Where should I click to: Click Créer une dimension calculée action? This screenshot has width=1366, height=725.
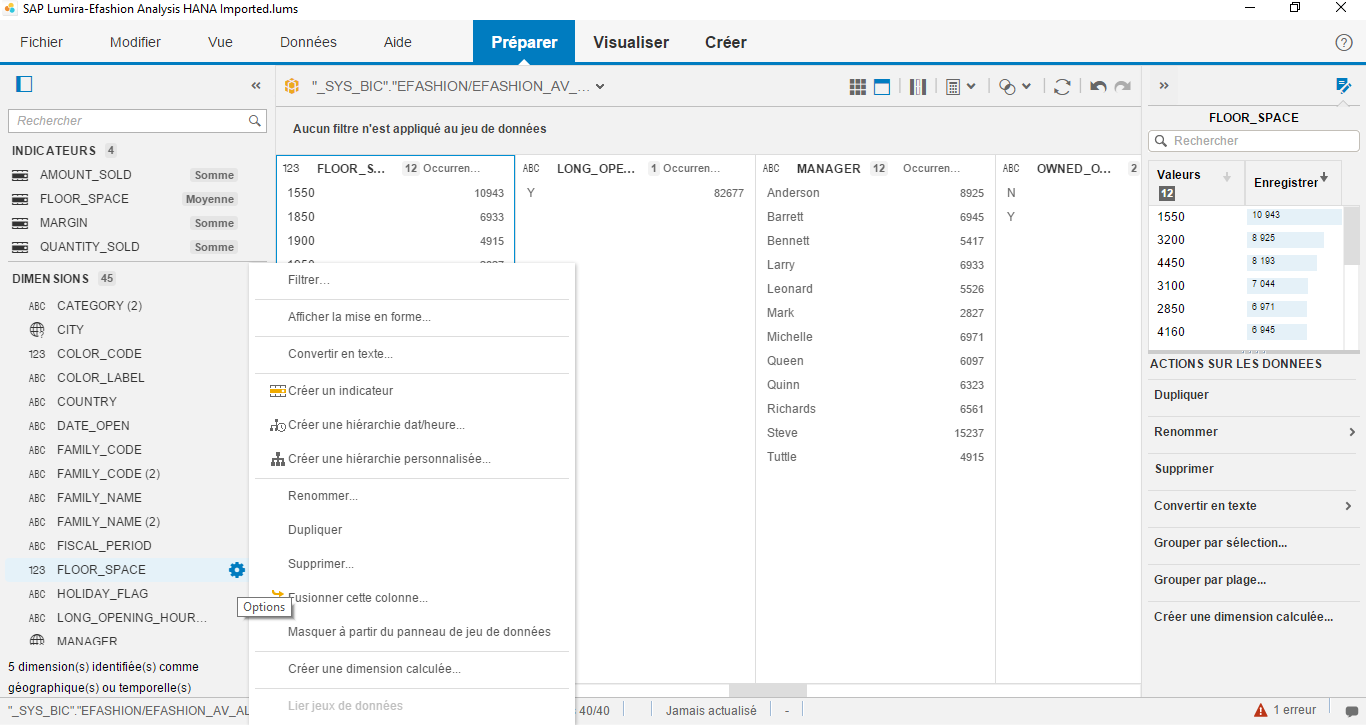coord(1243,617)
